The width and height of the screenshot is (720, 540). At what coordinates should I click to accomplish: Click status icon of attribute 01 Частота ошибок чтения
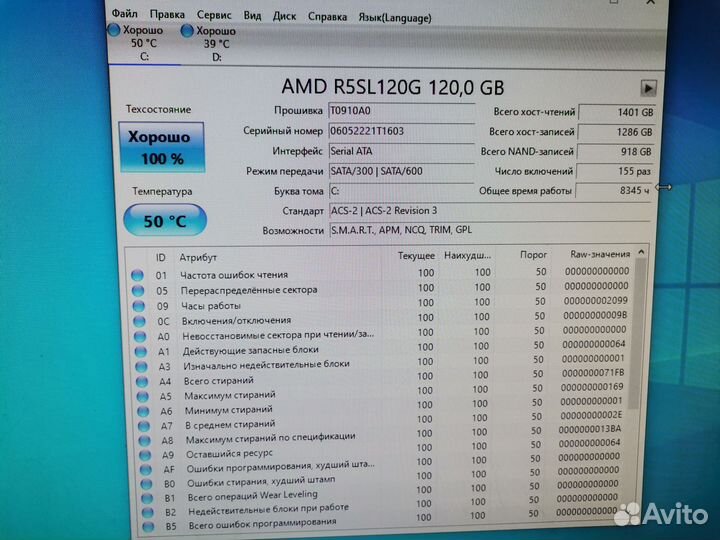click(137, 276)
